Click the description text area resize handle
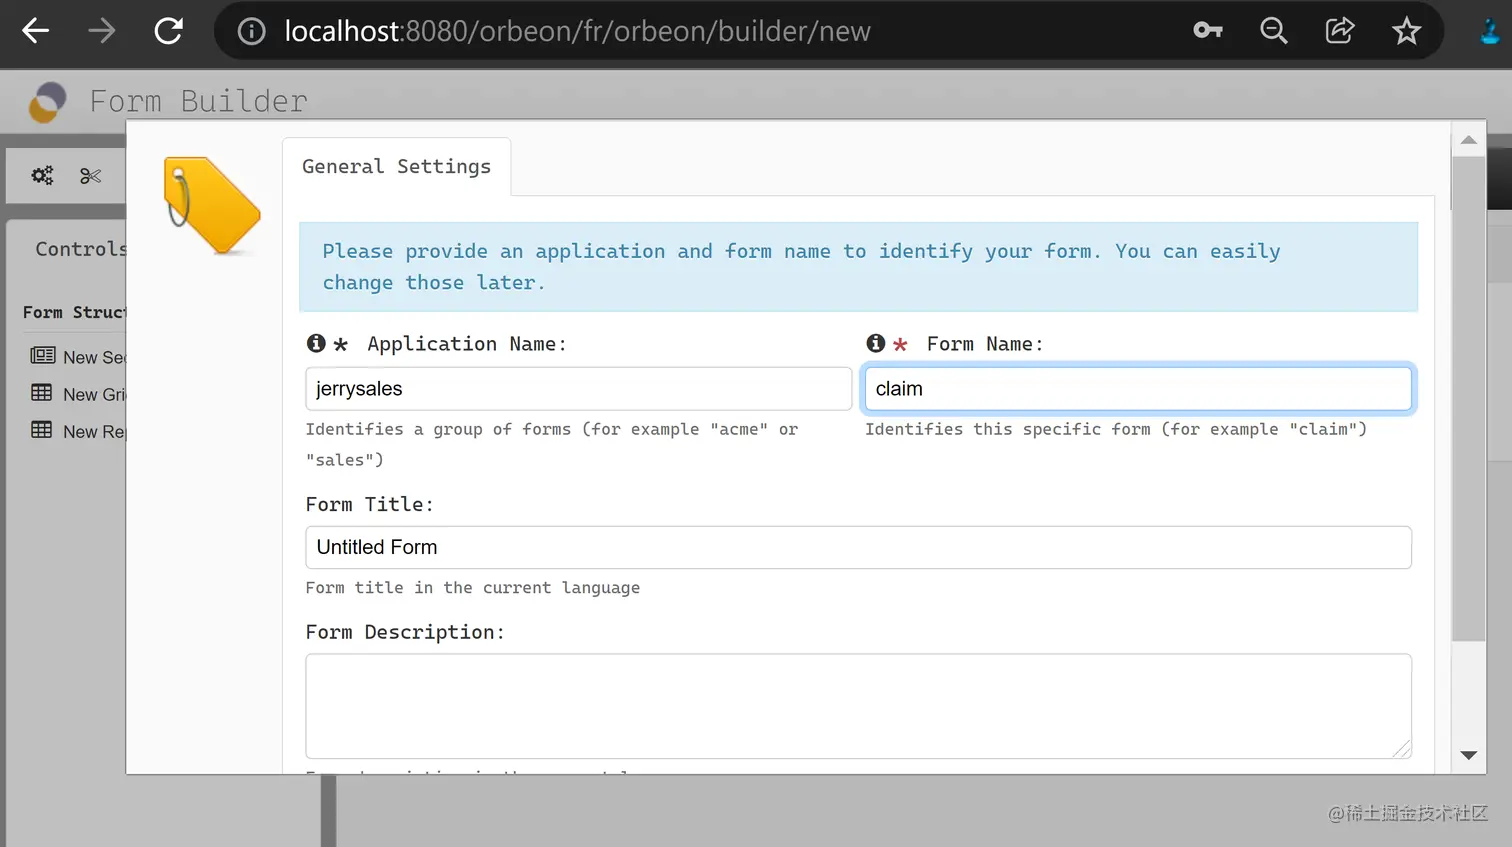This screenshot has width=1512, height=847. point(1401,749)
